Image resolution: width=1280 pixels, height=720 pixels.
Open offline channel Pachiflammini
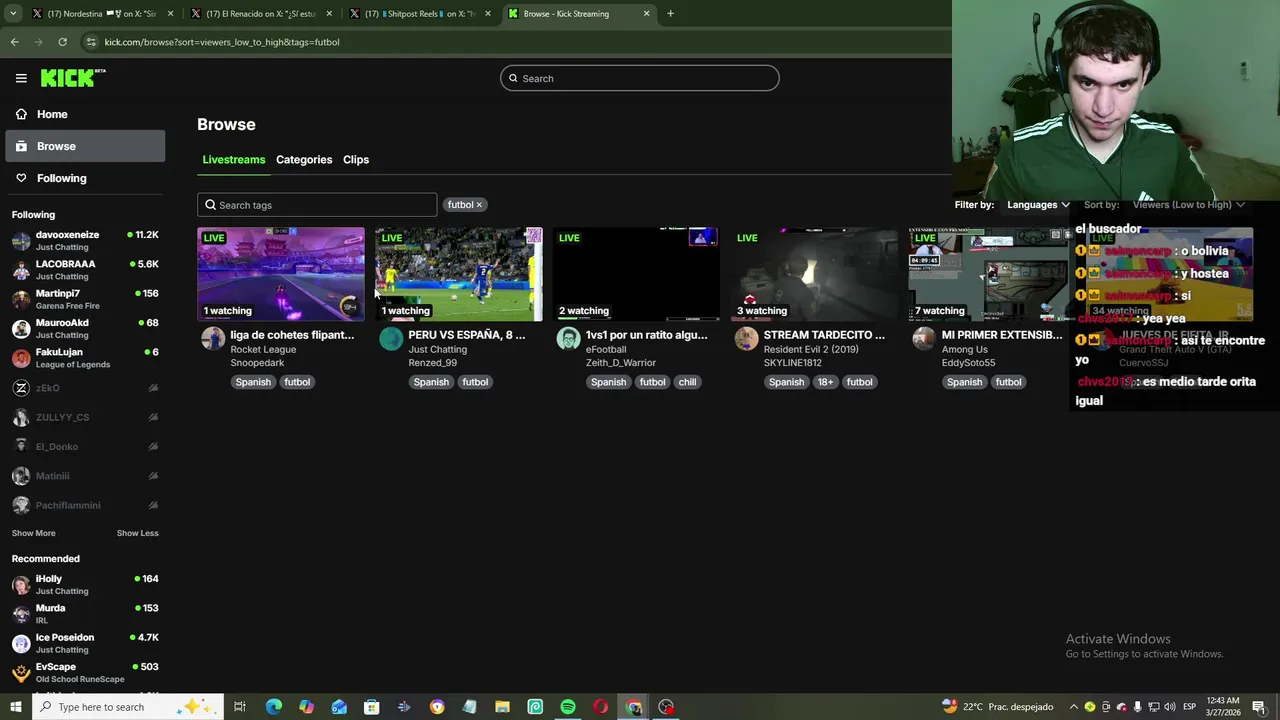click(x=85, y=505)
